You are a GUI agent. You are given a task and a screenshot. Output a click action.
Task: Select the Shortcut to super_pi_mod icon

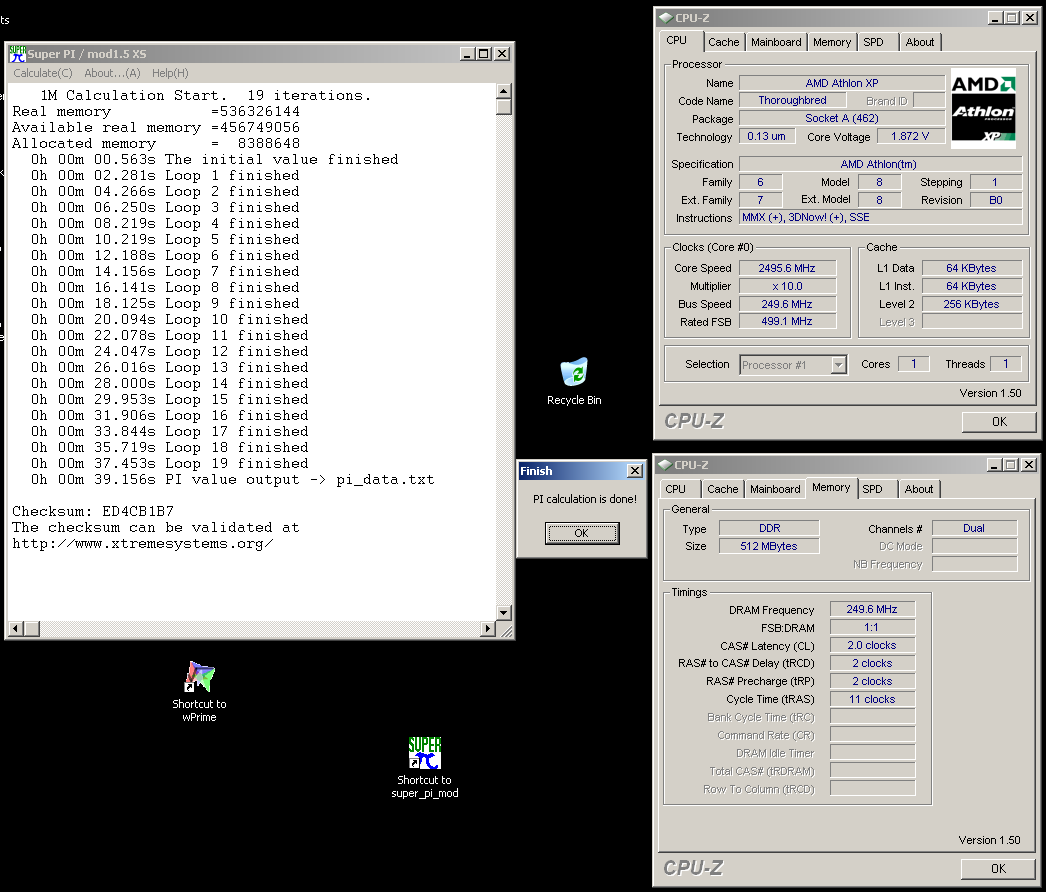pos(425,767)
